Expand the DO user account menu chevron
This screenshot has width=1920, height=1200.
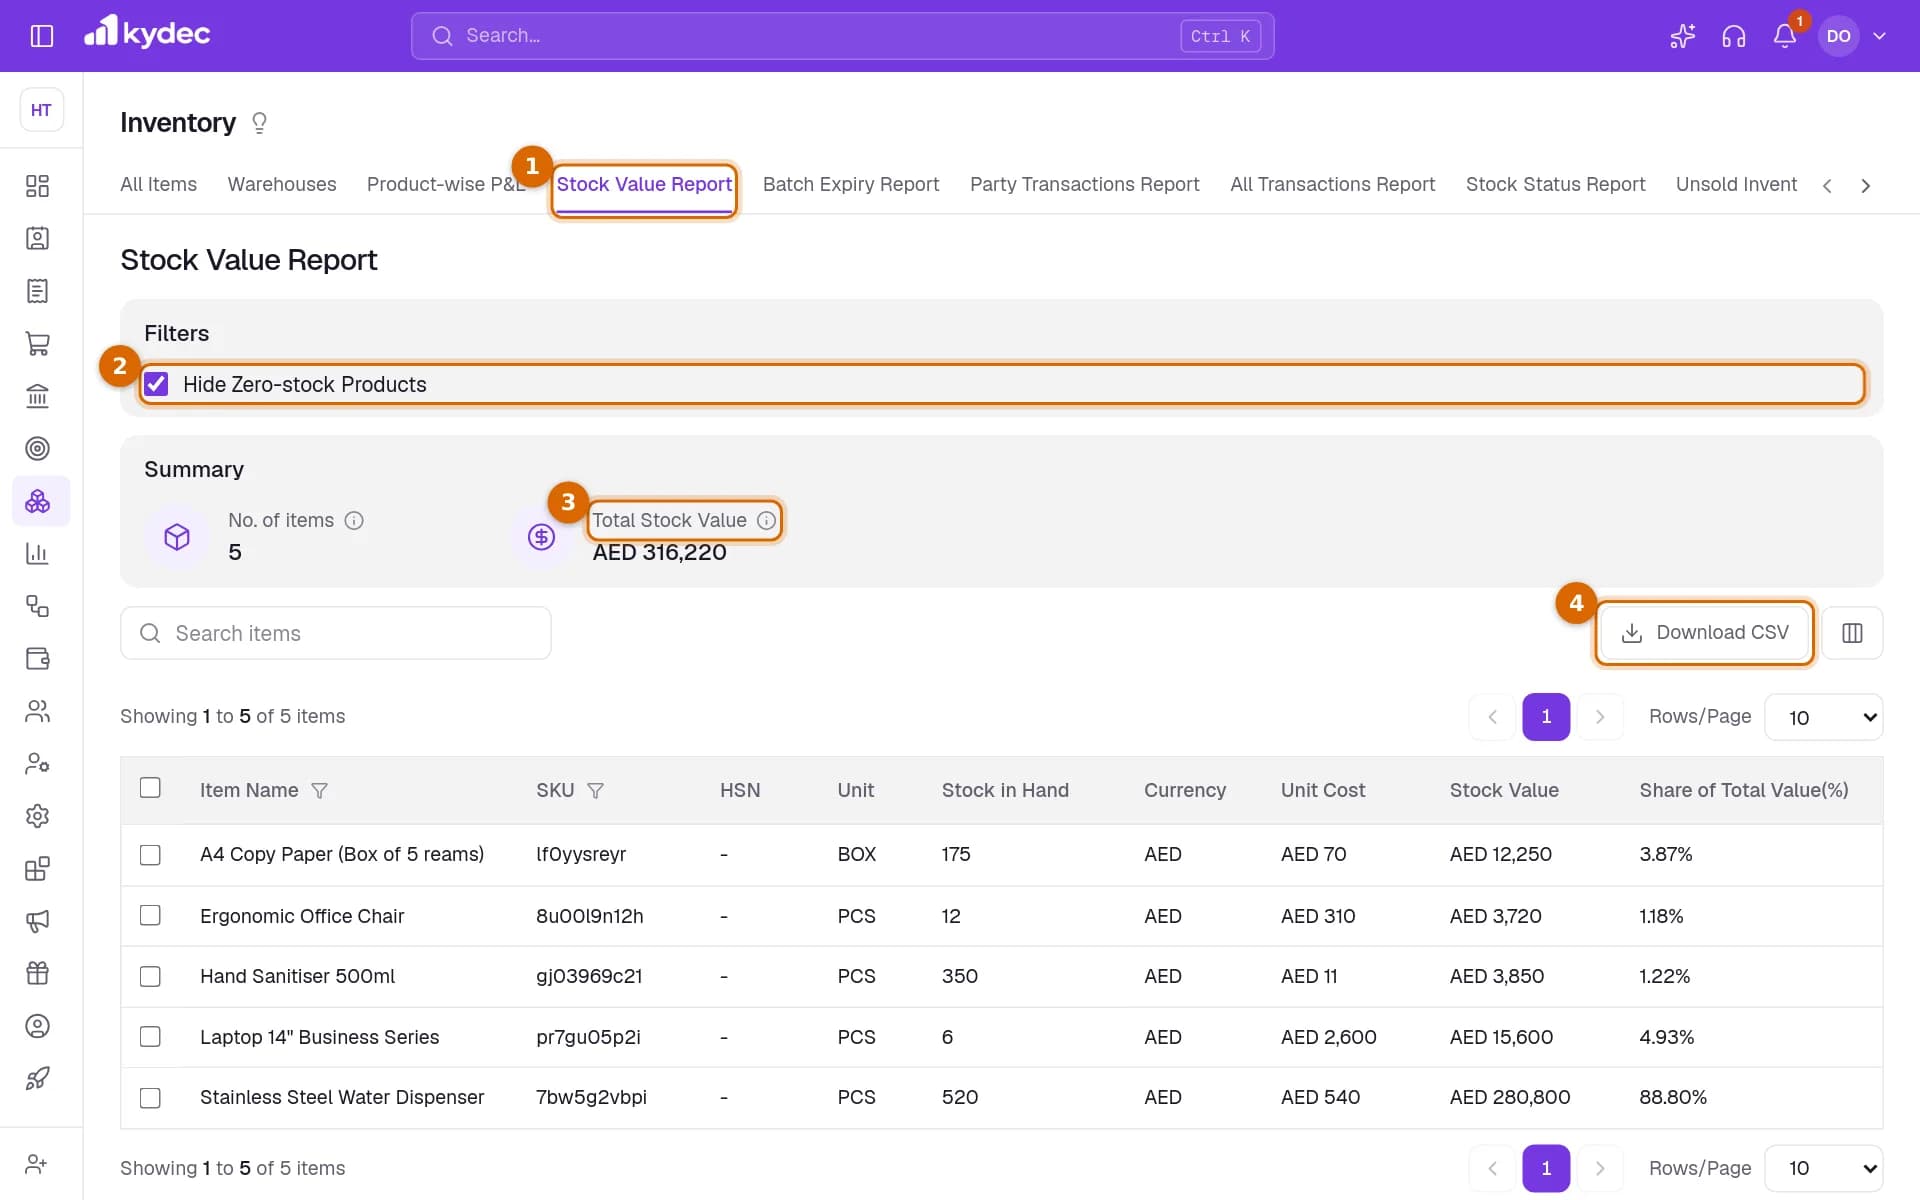(1879, 36)
